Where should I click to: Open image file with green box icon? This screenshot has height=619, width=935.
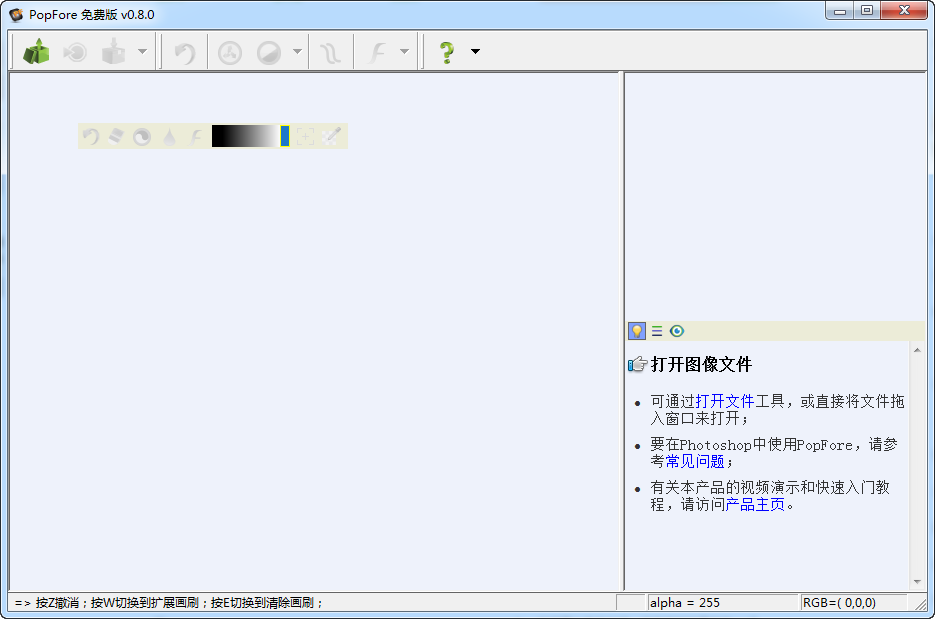[36, 51]
